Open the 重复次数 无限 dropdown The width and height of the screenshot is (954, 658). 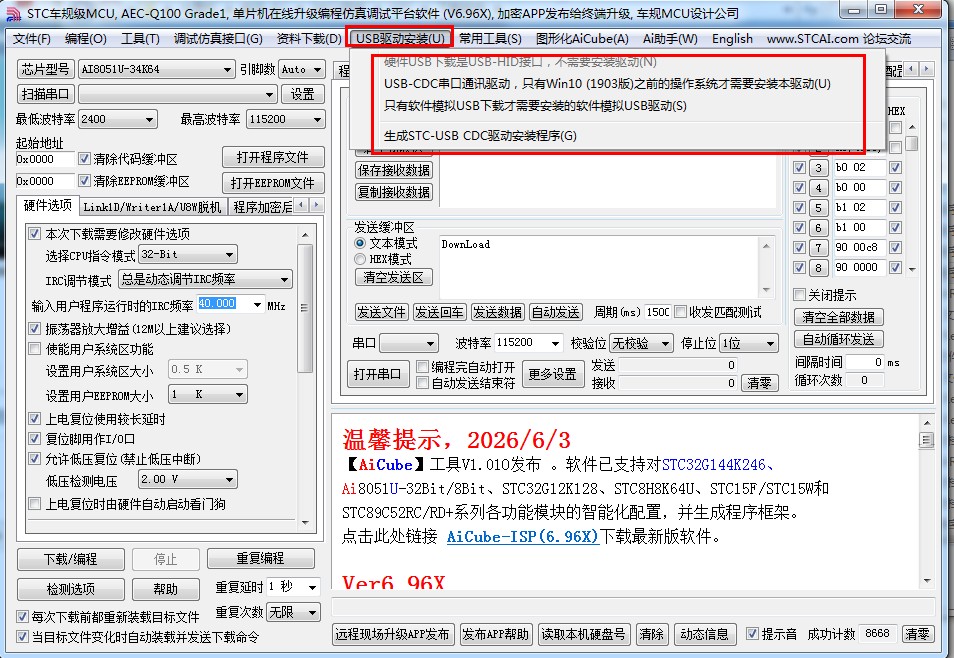pos(312,612)
